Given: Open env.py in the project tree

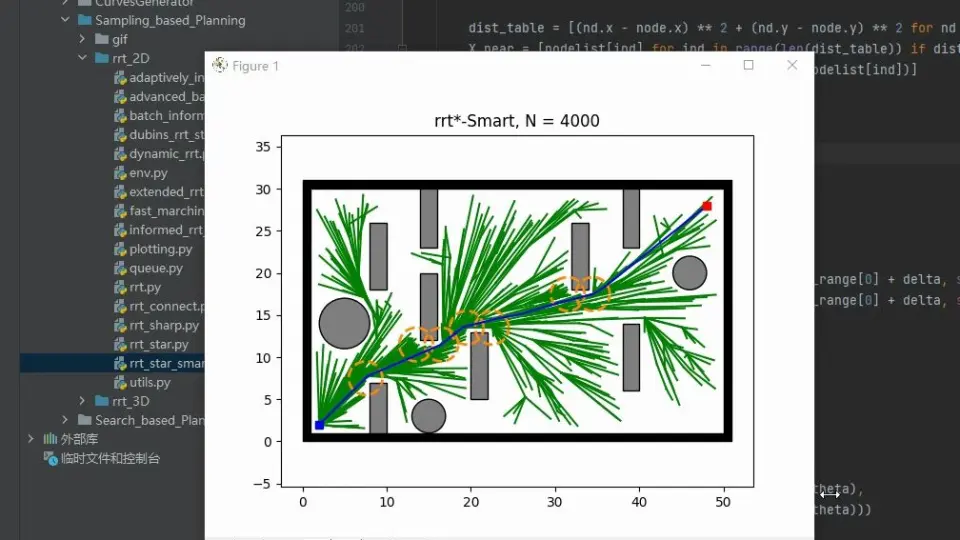Looking at the screenshot, I should 148,173.
